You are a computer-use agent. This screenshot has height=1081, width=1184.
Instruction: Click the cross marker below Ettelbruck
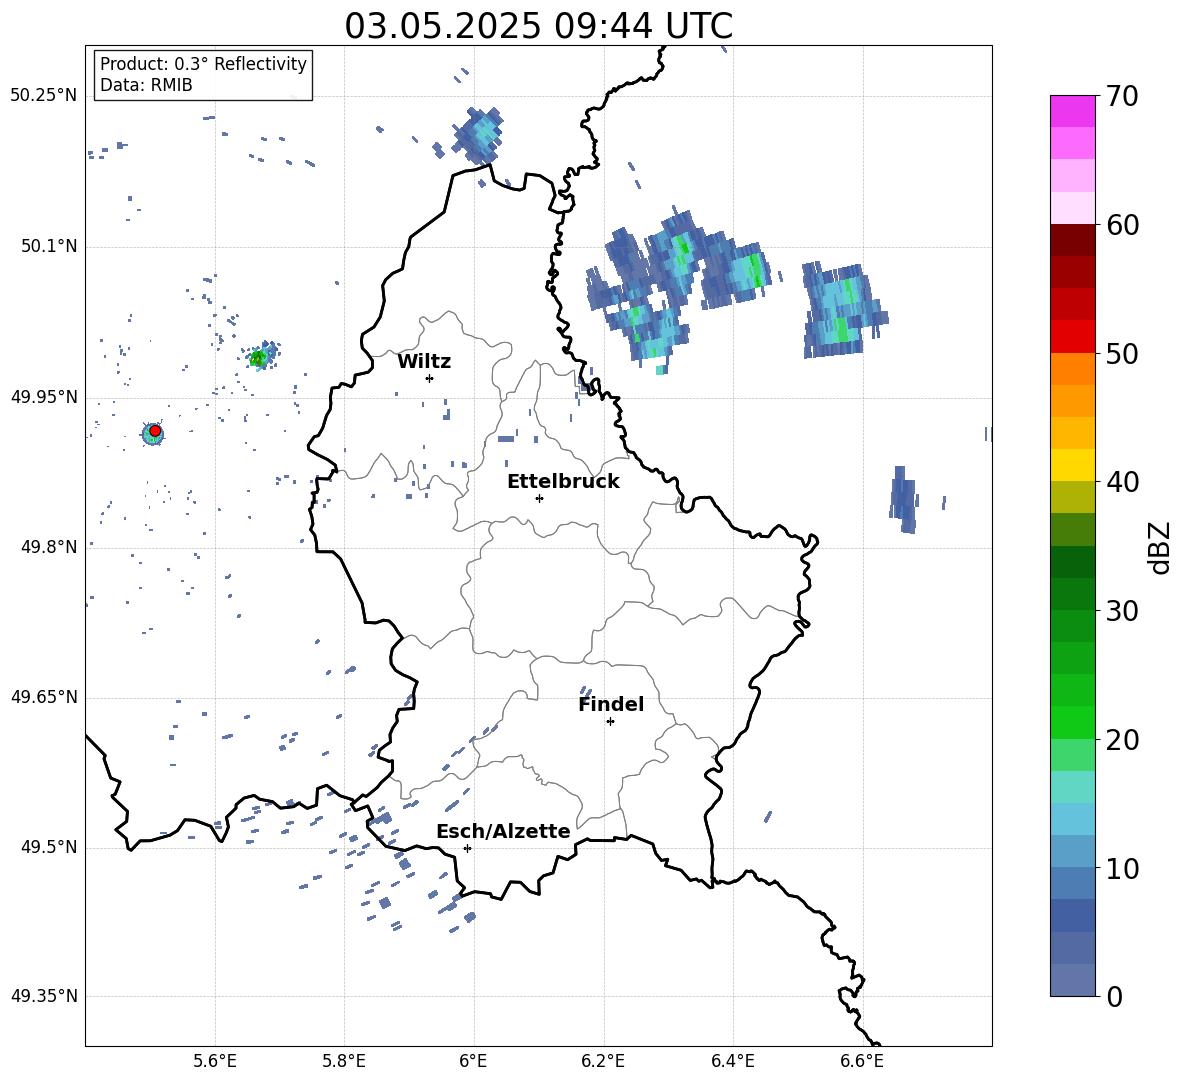[539, 498]
